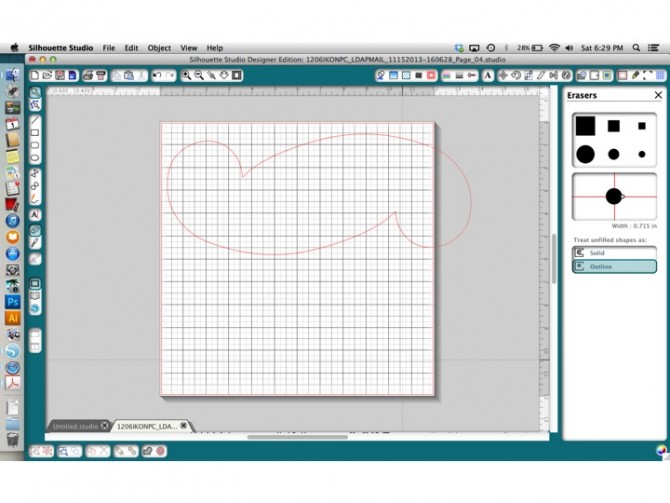Open the Object menu

pyautogui.click(x=159, y=48)
